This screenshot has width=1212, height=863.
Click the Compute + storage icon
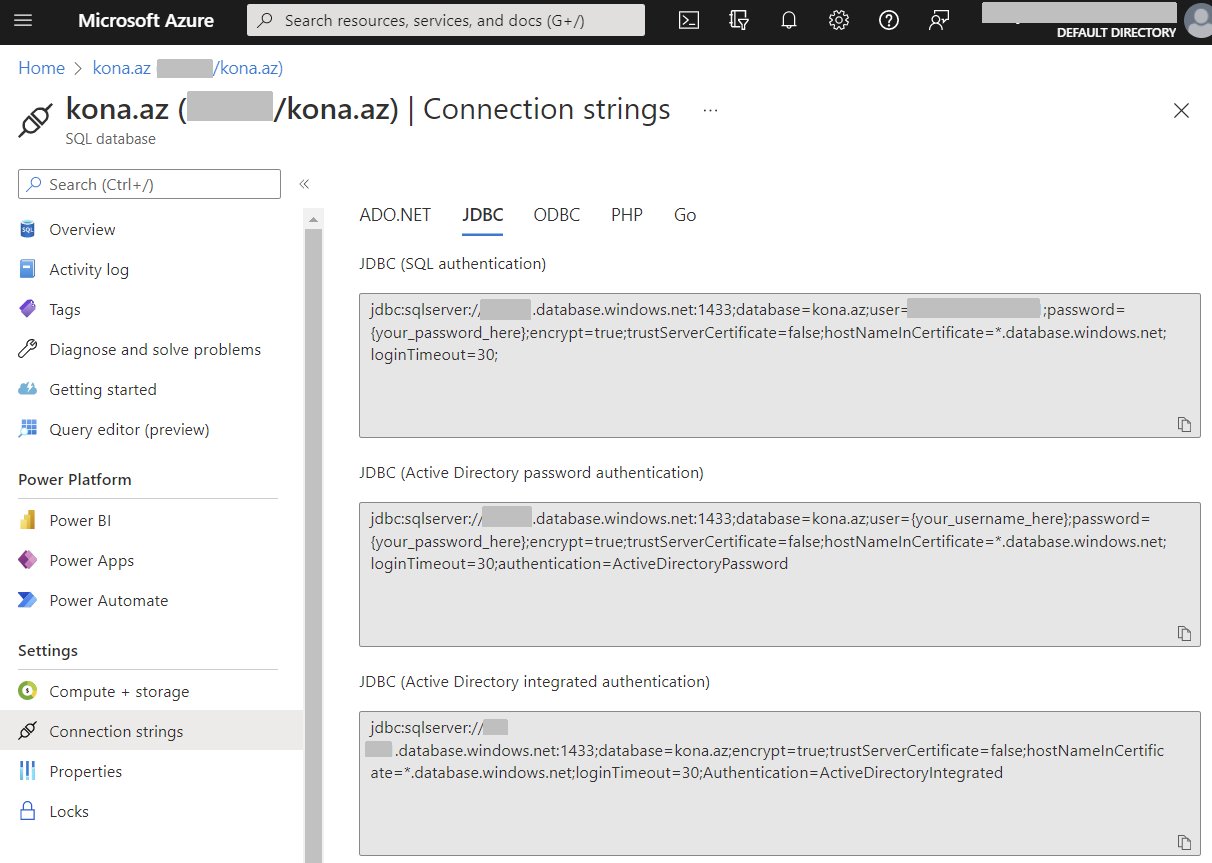(28, 691)
